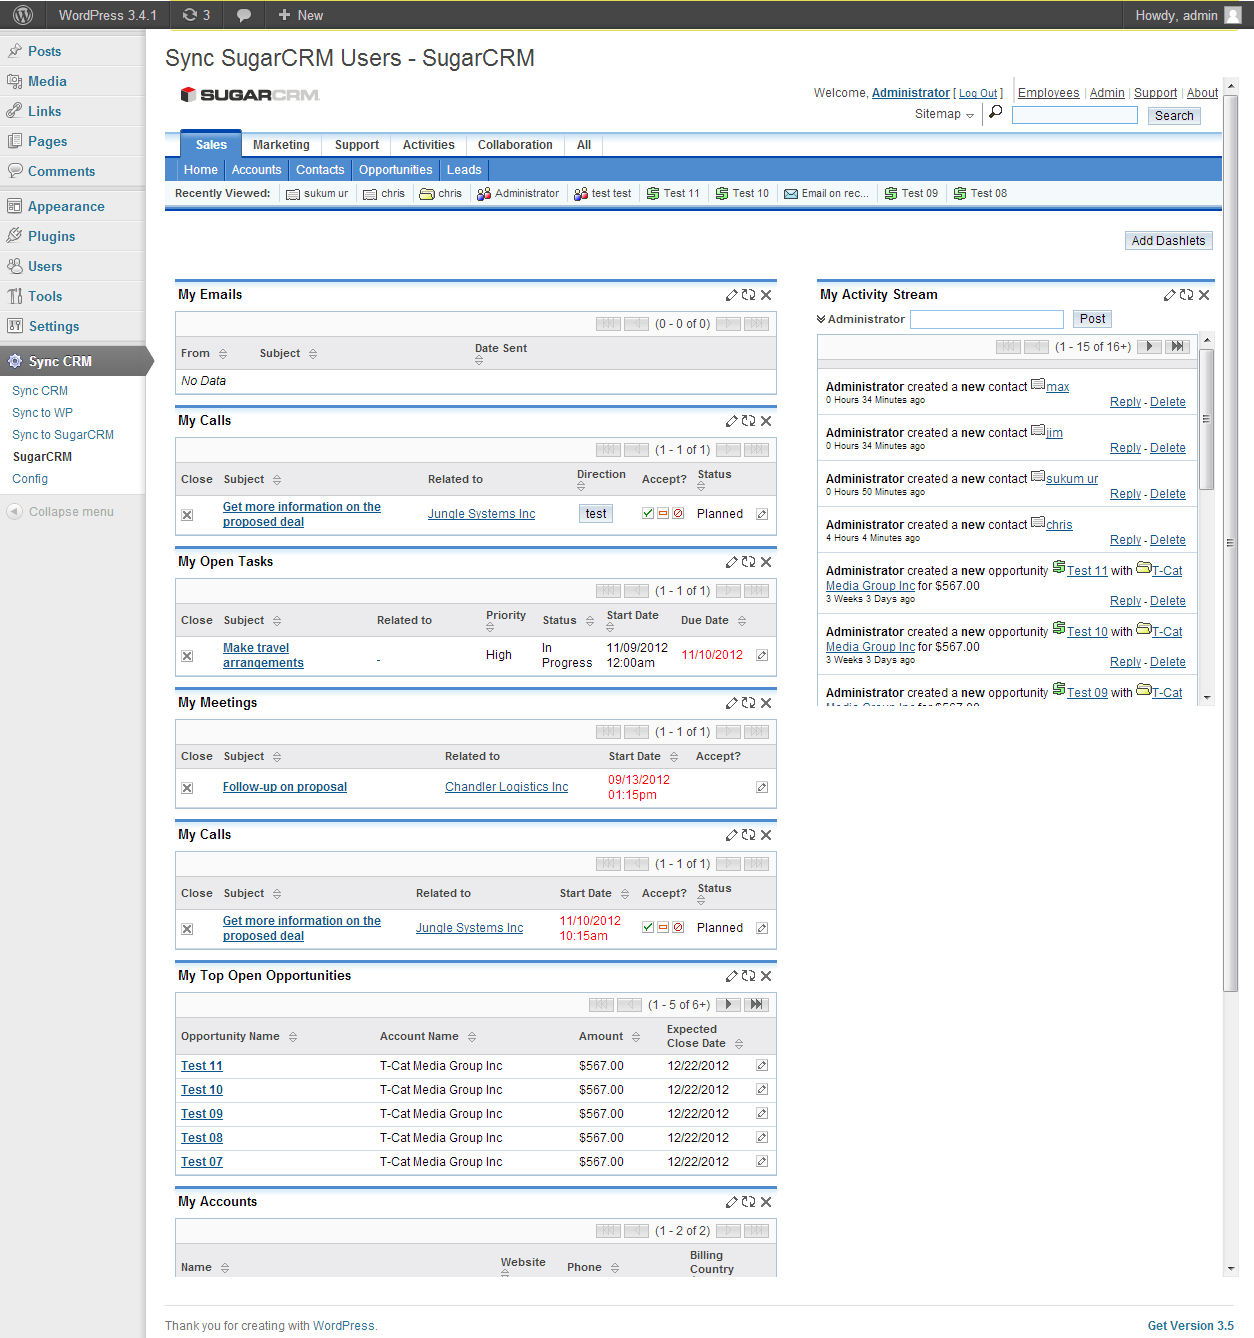Edit the My Emails dashlet pencil icon

(x=732, y=295)
